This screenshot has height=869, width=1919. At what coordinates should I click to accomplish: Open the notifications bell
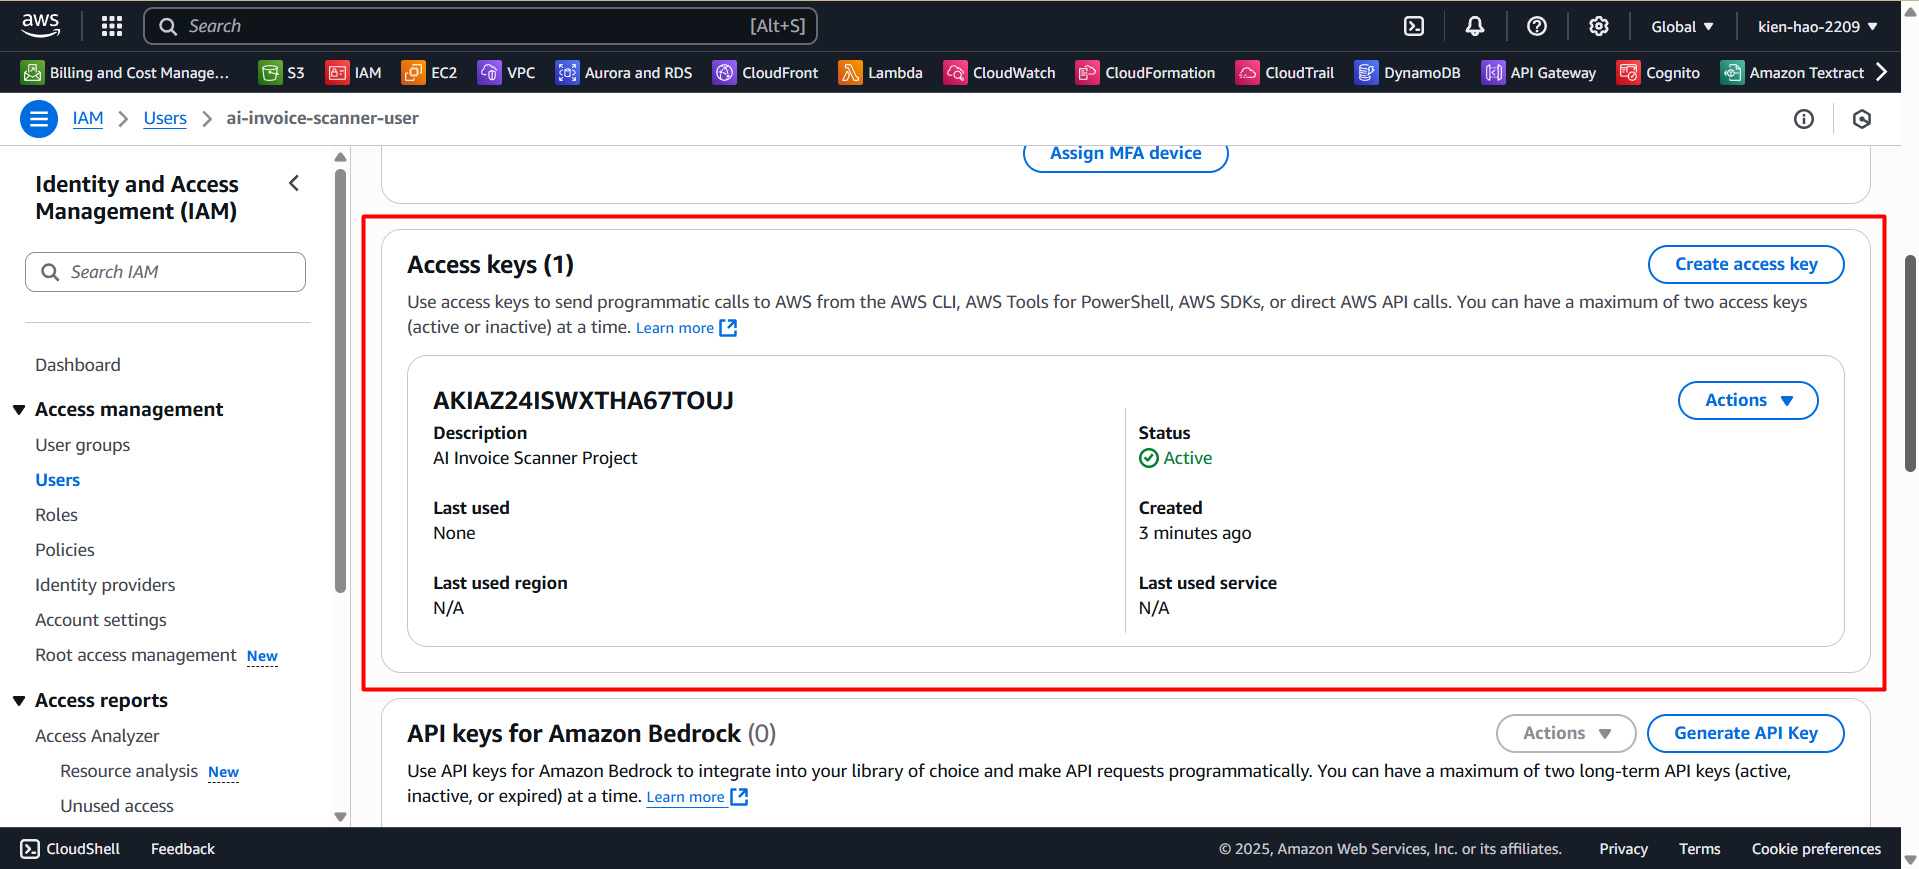[1475, 26]
